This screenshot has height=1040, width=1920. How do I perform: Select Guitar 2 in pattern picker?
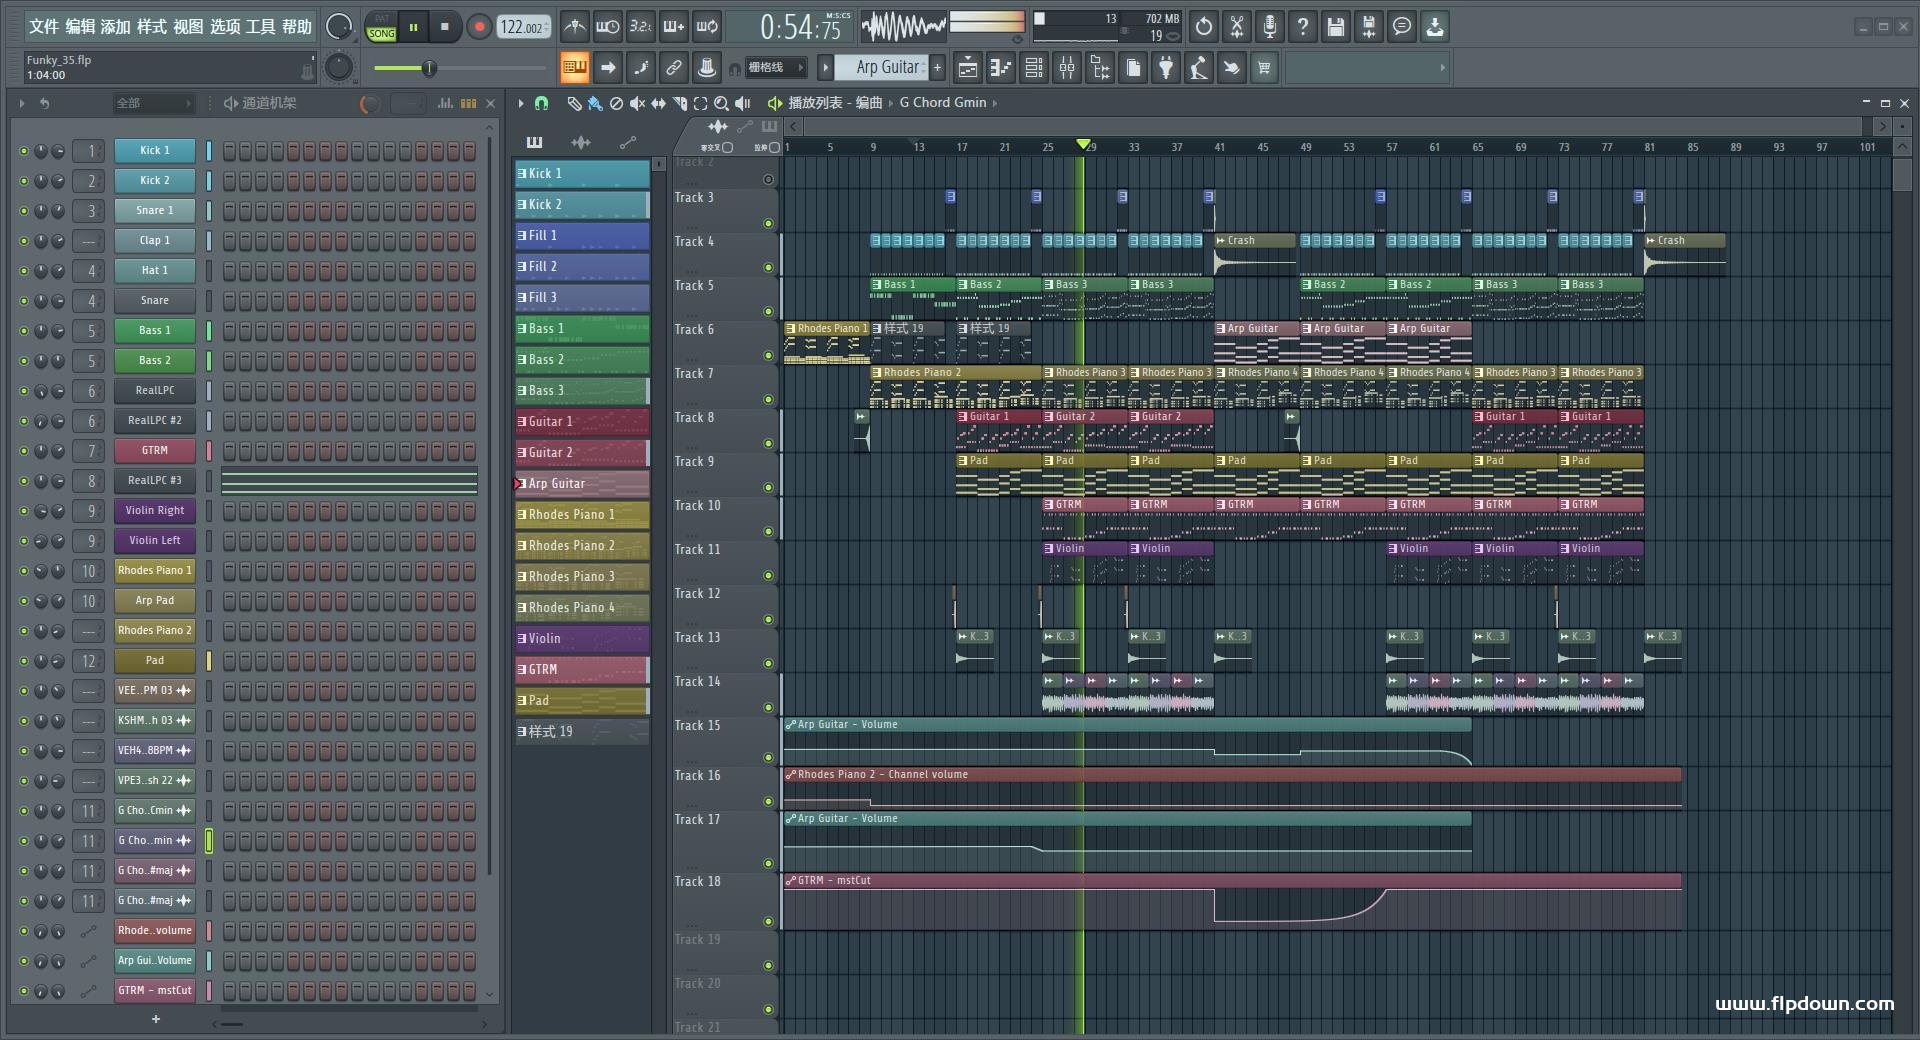point(582,452)
